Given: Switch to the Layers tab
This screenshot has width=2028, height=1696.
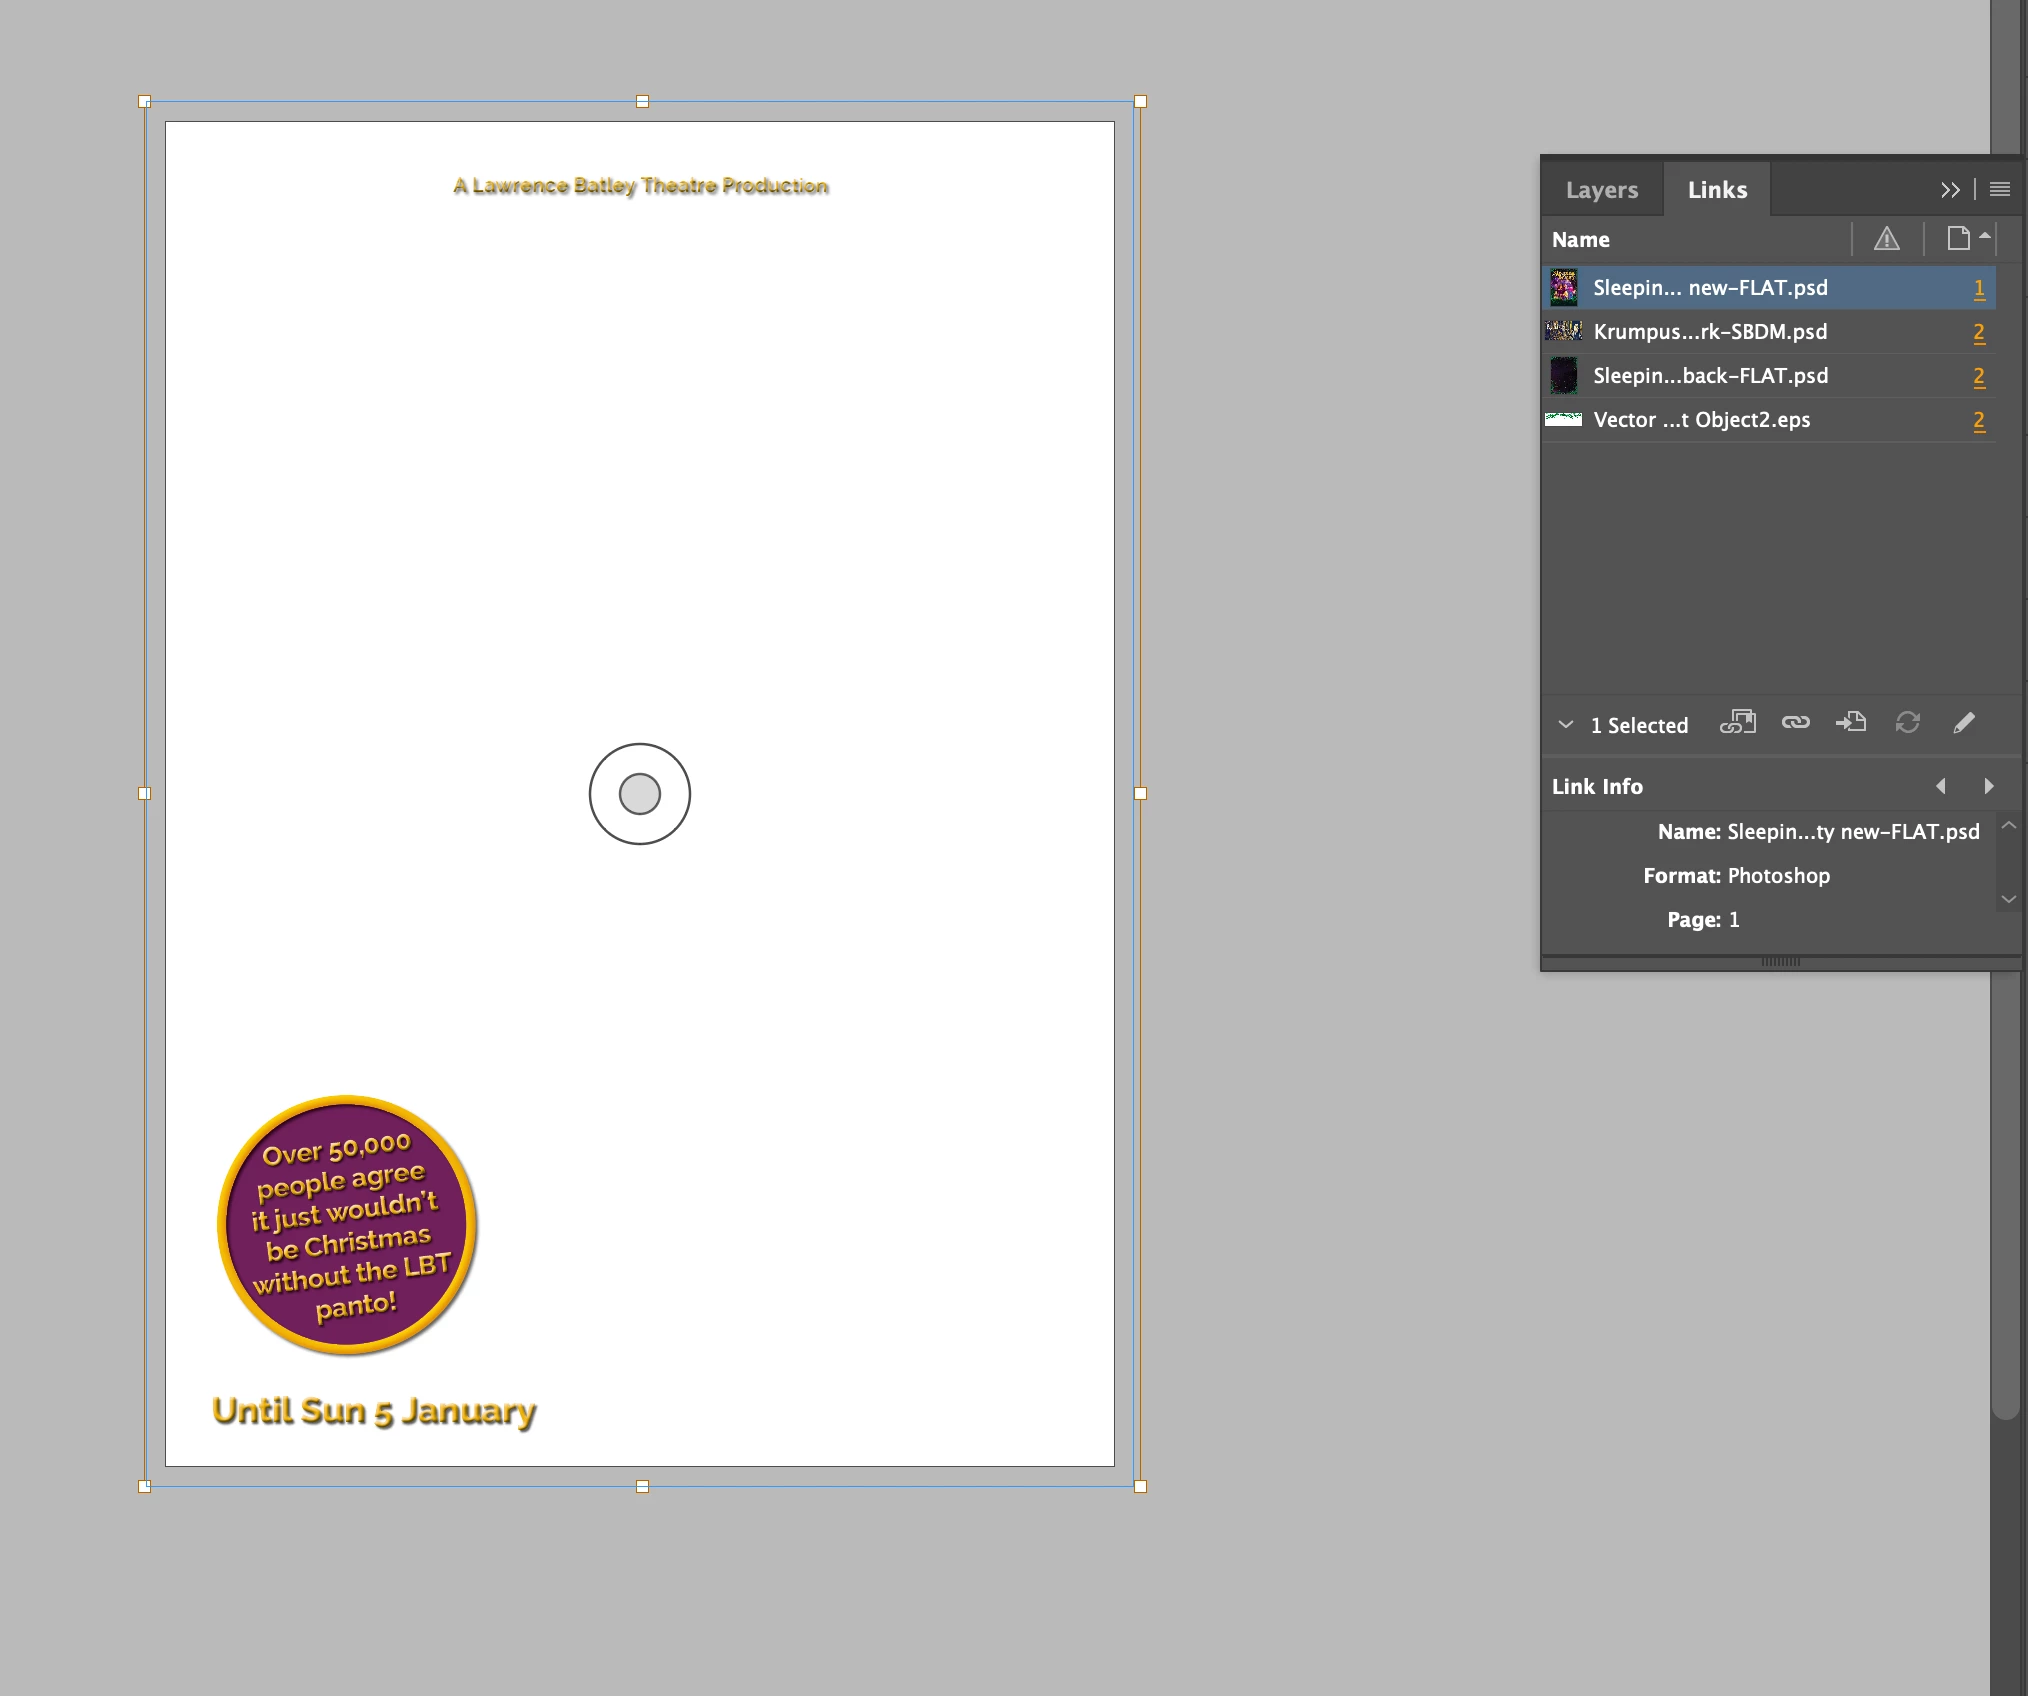Looking at the screenshot, I should pyautogui.click(x=1601, y=189).
